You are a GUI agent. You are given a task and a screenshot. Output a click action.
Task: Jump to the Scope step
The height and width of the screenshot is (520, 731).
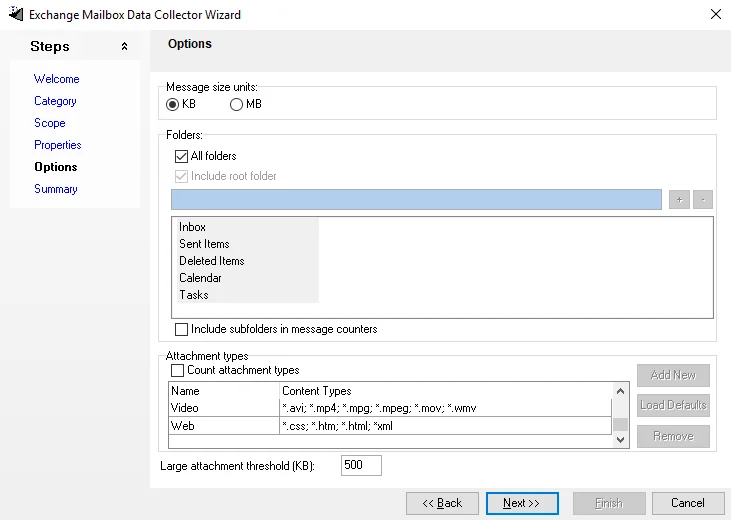[49, 123]
